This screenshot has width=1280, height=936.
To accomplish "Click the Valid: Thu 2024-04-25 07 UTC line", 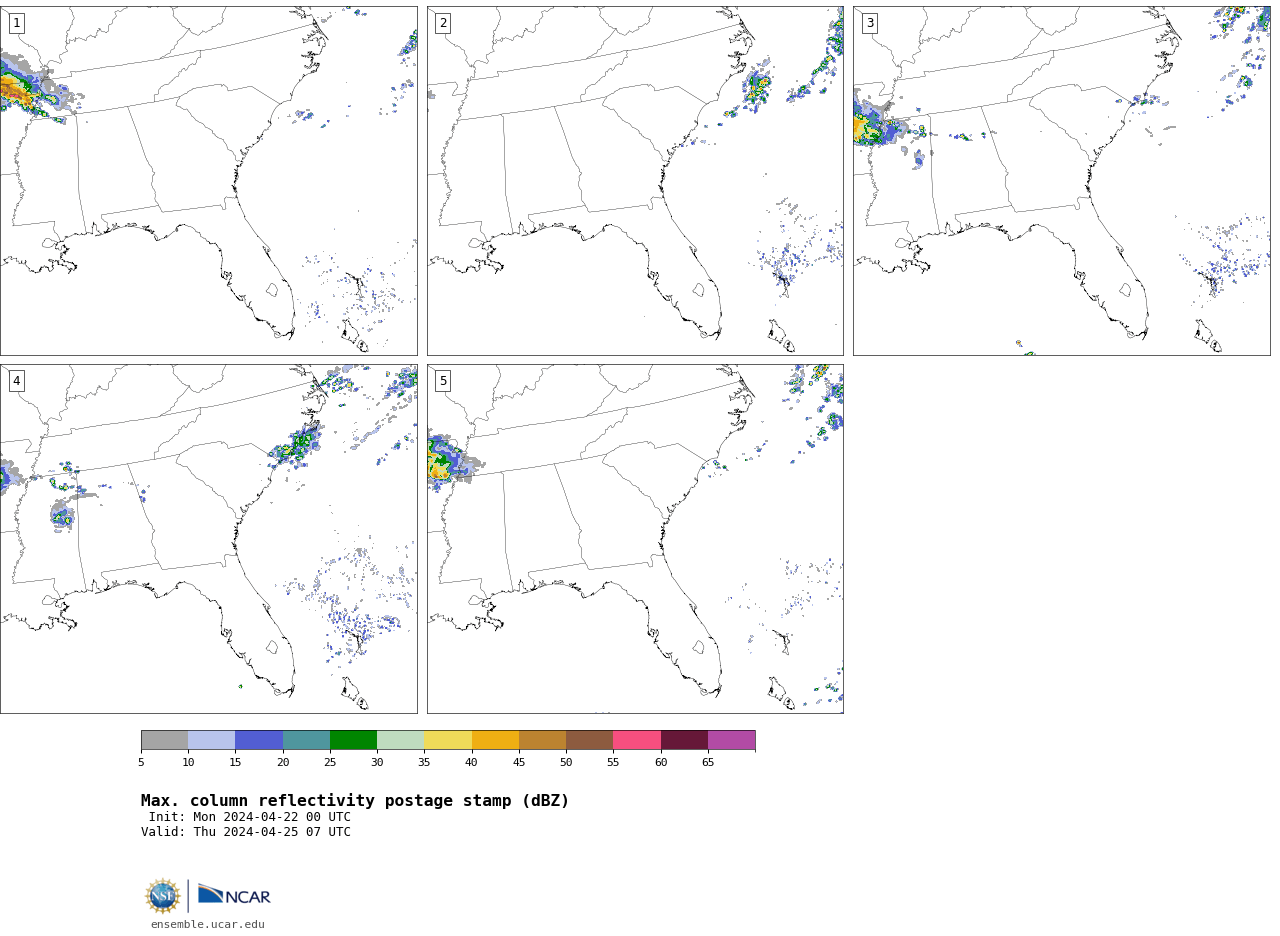I will [246, 832].
